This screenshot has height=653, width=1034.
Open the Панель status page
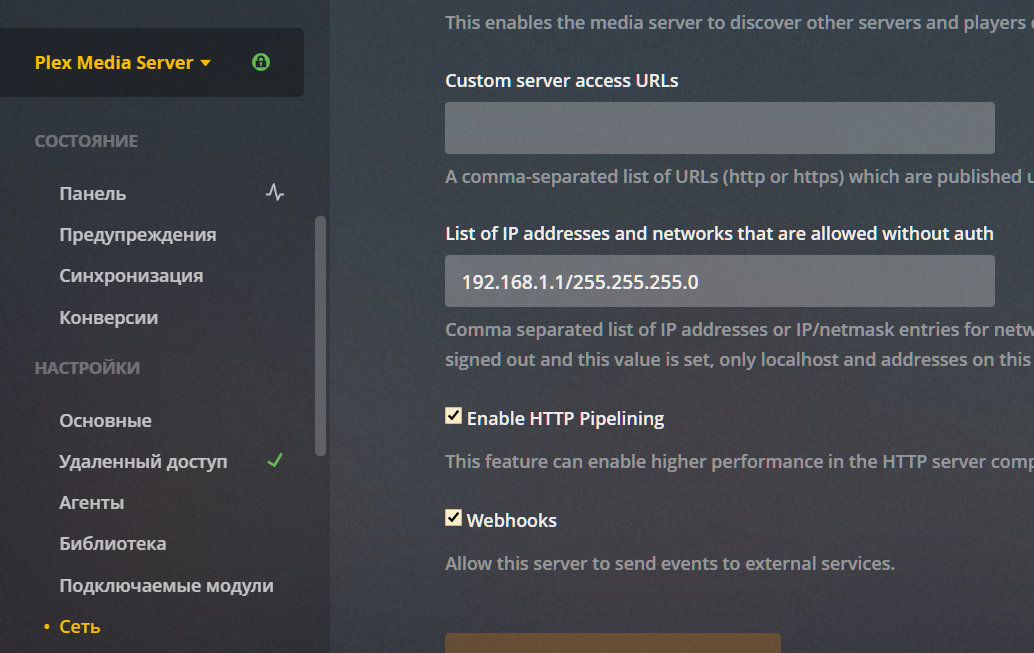click(93, 193)
